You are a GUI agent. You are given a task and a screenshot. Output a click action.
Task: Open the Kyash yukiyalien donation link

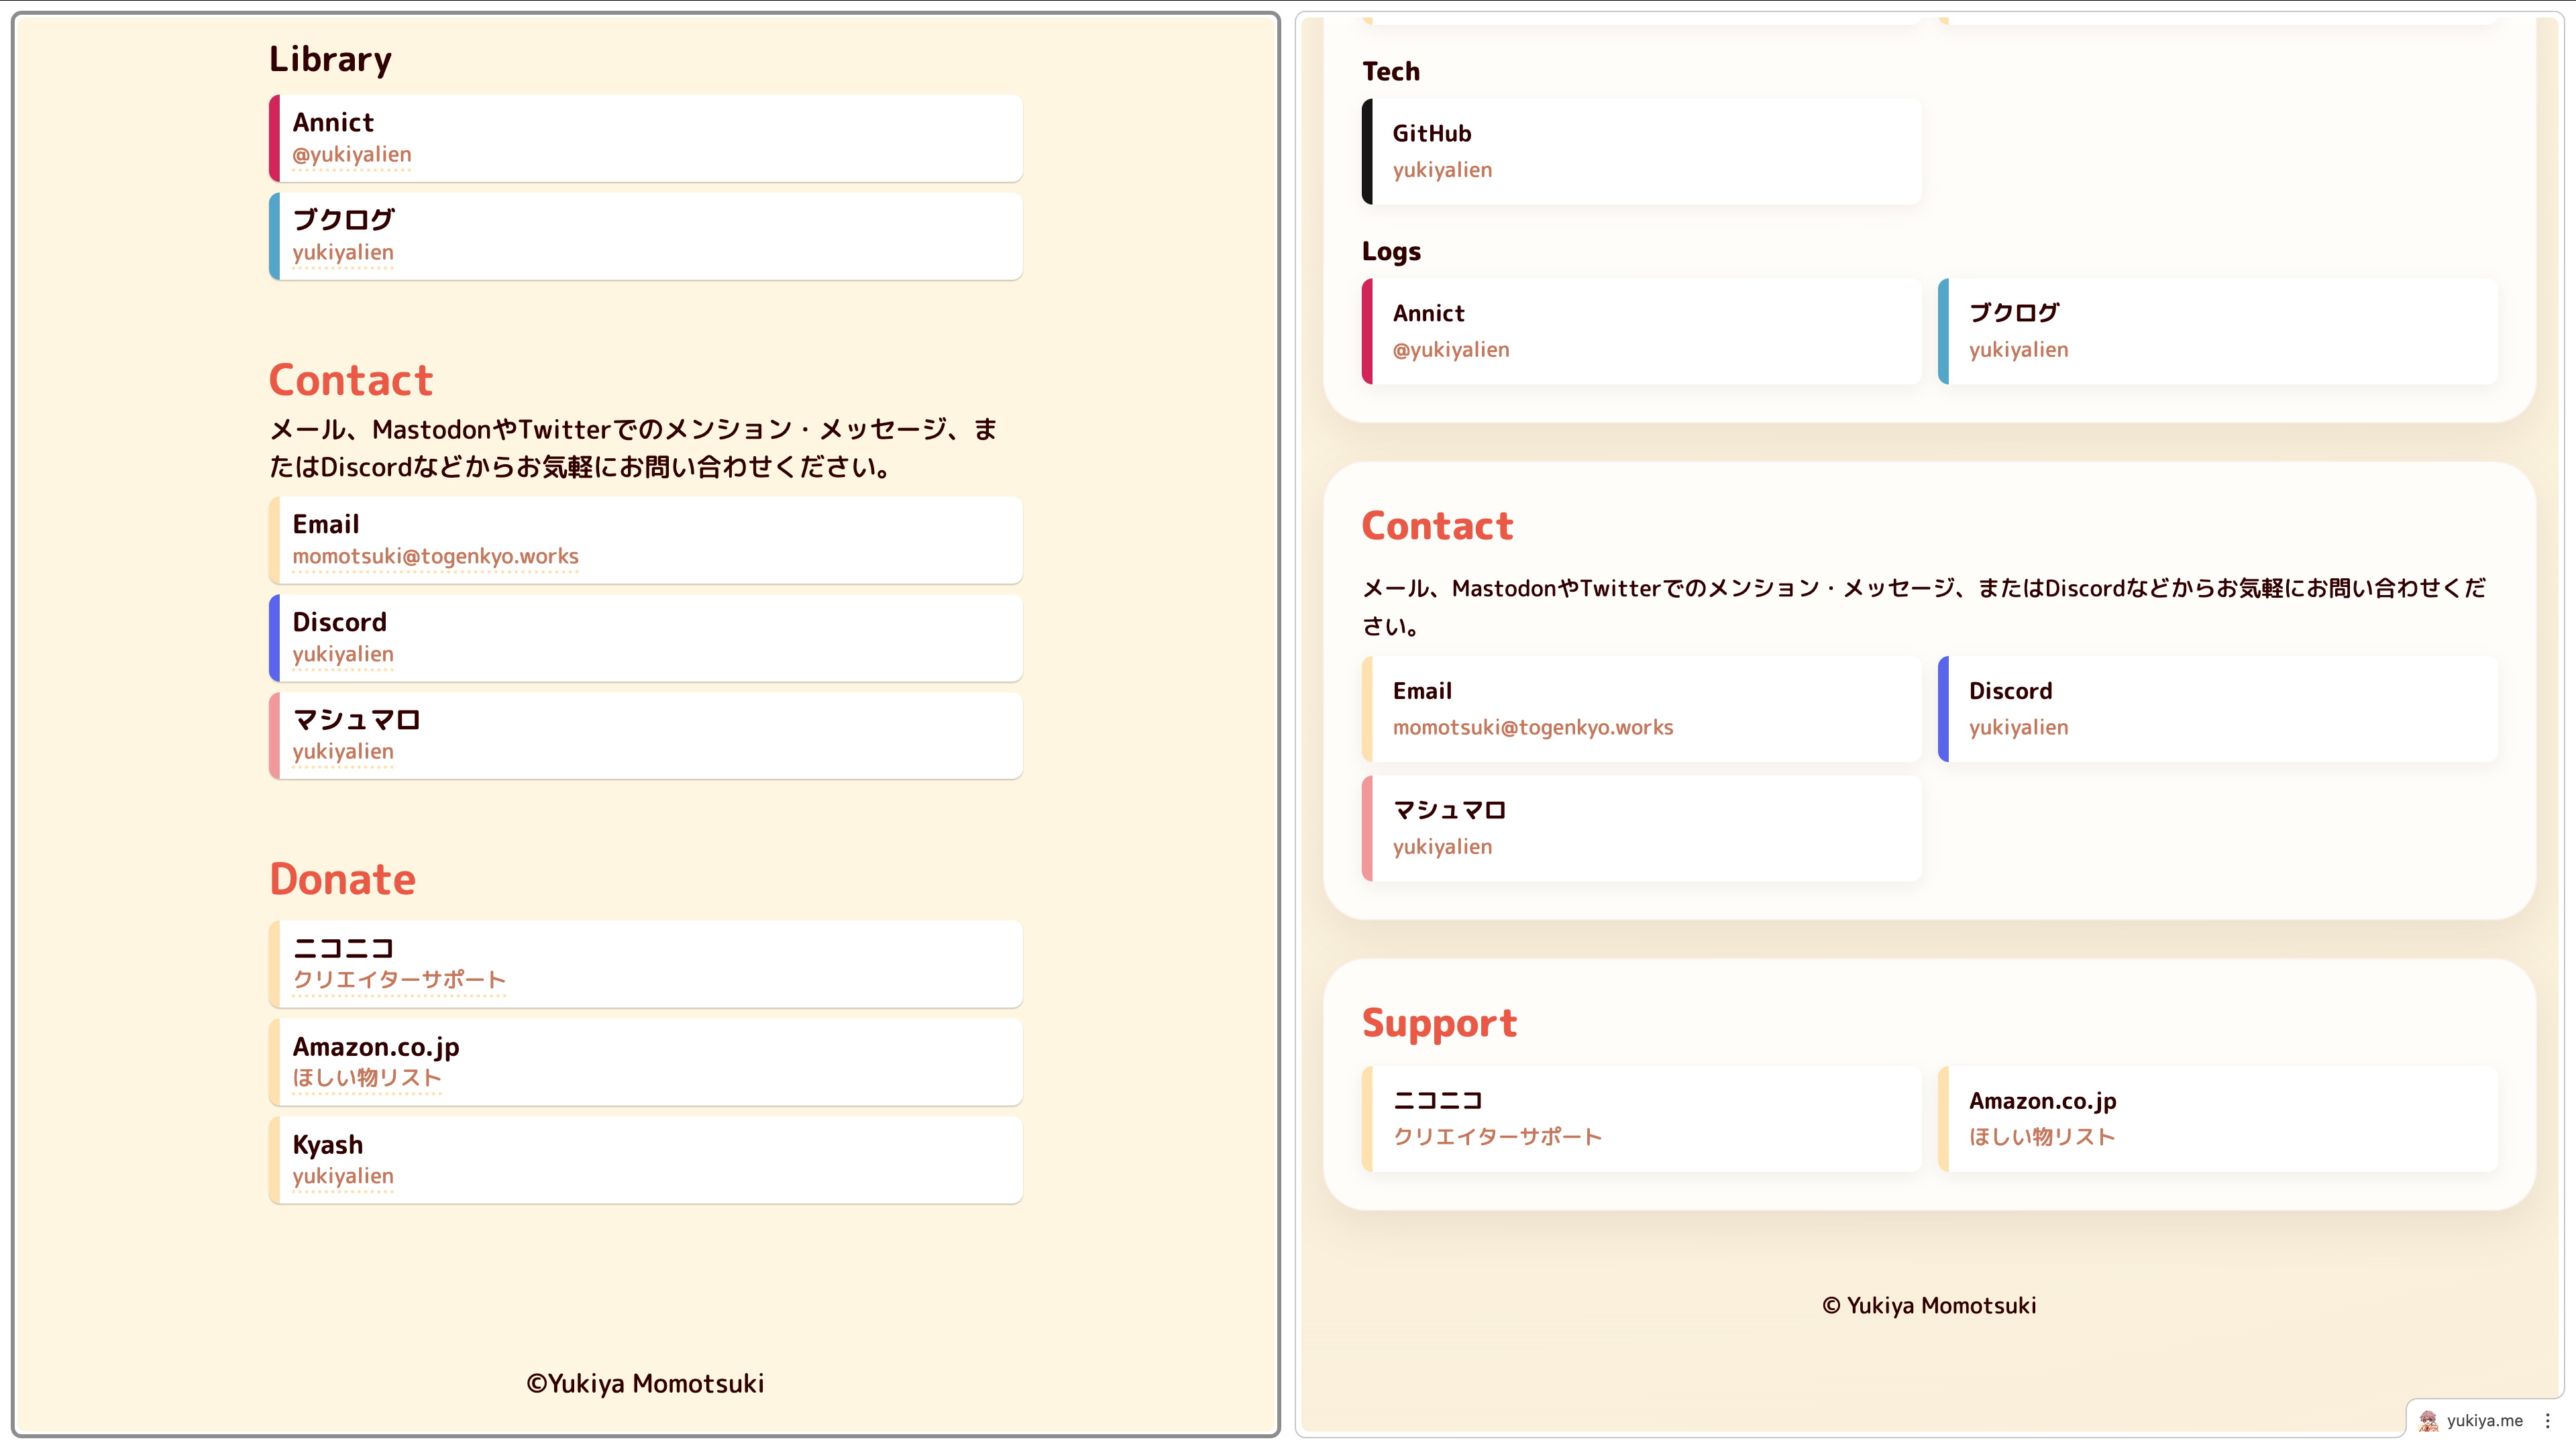pyautogui.click(x=342, y=1176)
